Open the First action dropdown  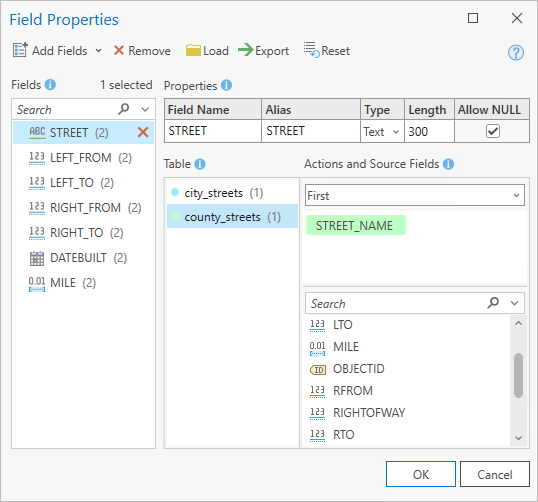click(415, 195)
